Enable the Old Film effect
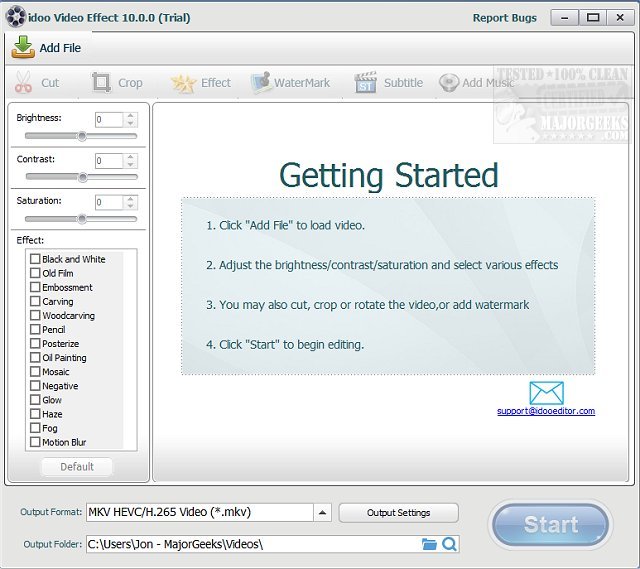 35,273
